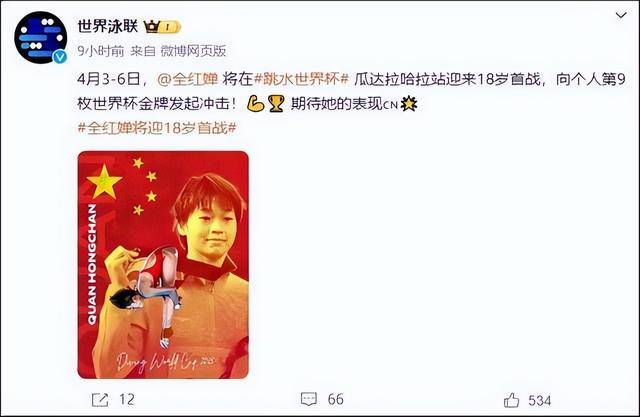The height and width of the screenshot is (417, 640).
Task: Enlarge the Quan Hongchan poster image
Action: [x=163, y=265]
